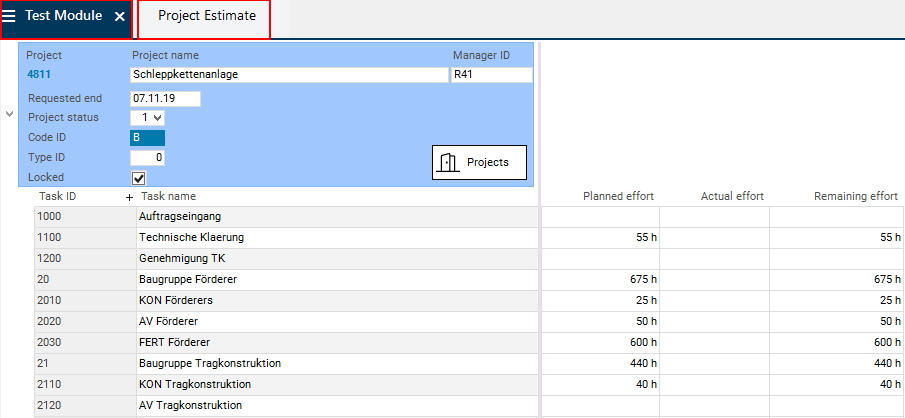
Task: Edit the Requested end date field
Action: 166,98
